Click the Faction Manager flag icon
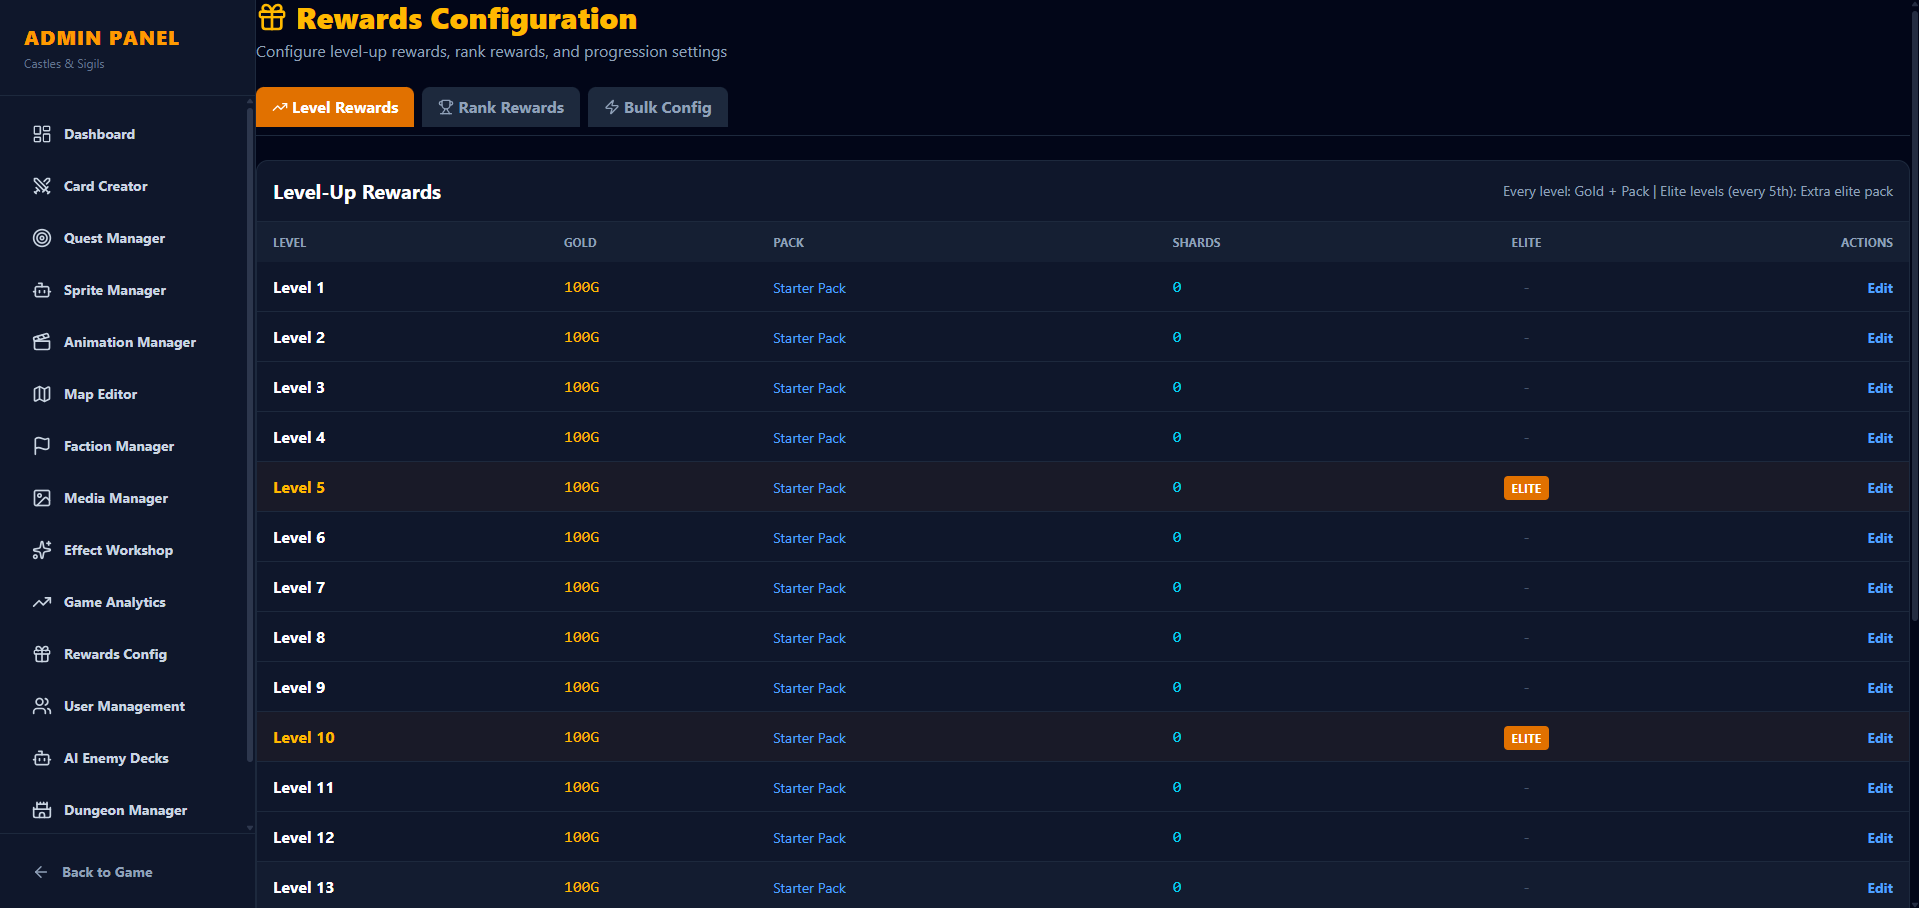The height and width of the screenshot is (908, 1919). click(x=42, y=446)
